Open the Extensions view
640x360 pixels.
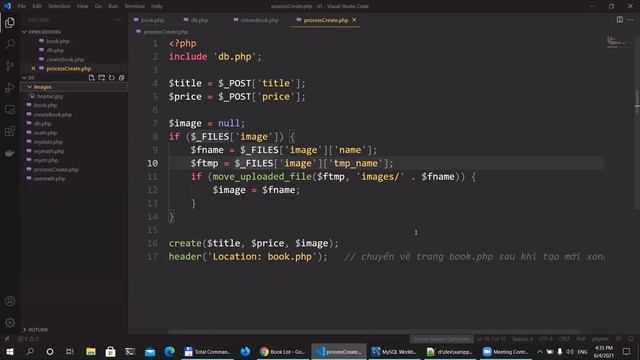[10, 131]
